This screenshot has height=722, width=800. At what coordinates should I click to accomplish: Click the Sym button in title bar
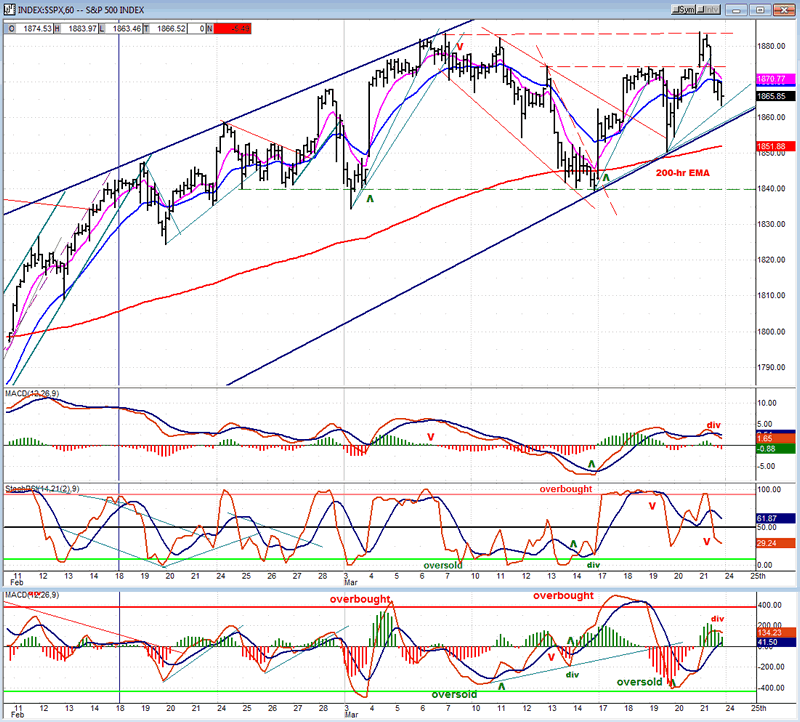[684, 10]
